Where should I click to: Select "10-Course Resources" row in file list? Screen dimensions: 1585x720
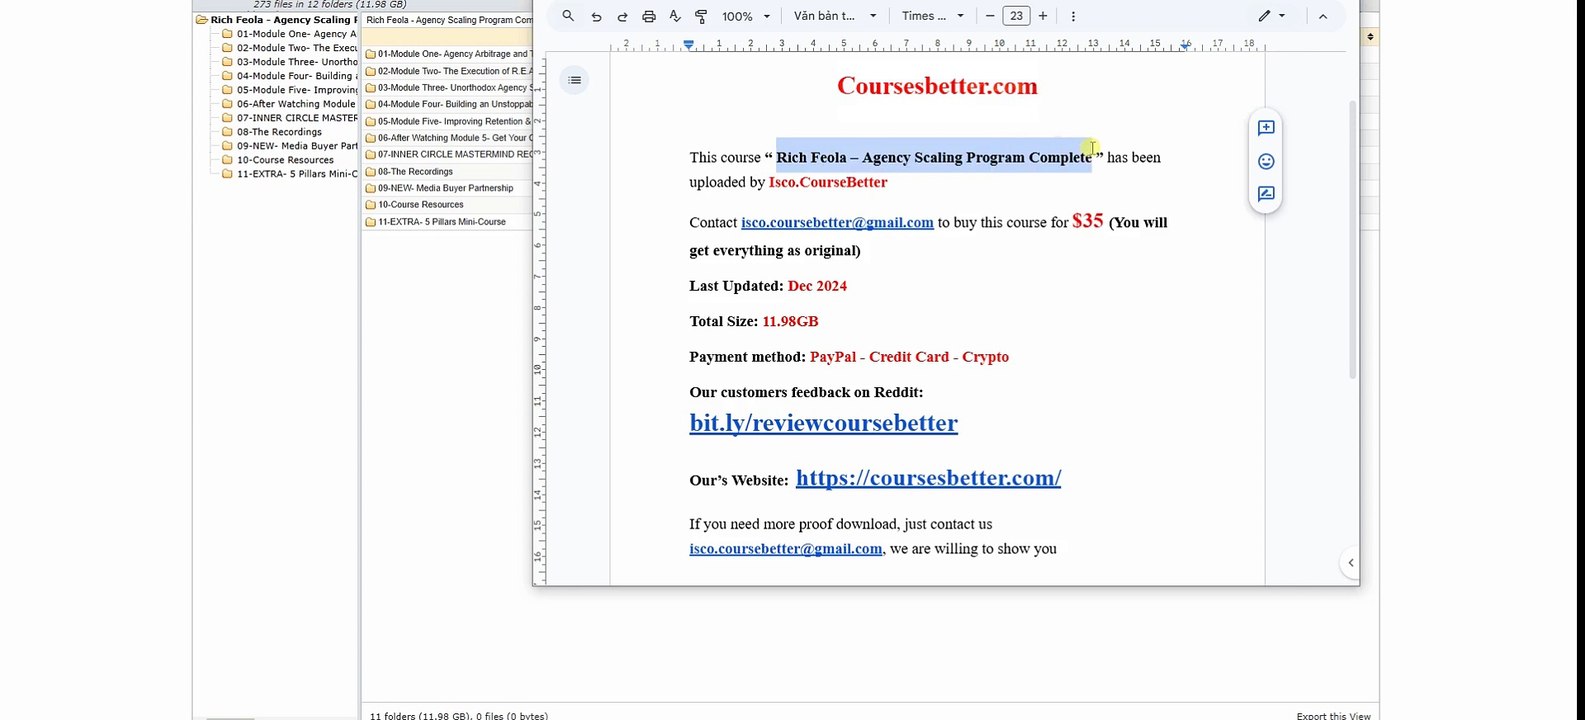[448, 204]
